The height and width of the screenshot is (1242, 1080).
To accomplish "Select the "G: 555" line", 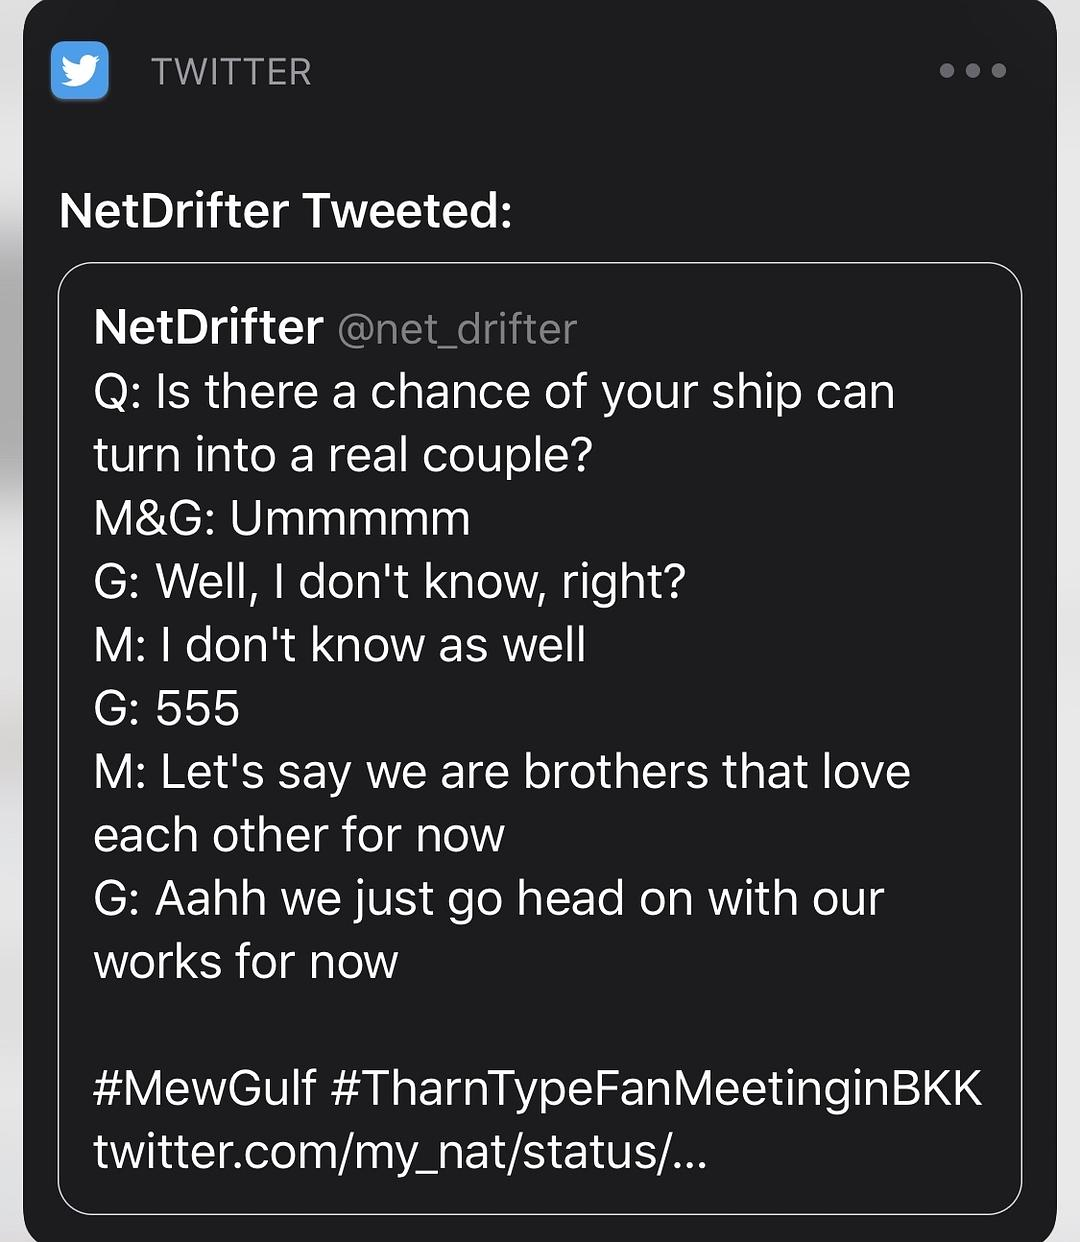I will click(x=167, y=708).
